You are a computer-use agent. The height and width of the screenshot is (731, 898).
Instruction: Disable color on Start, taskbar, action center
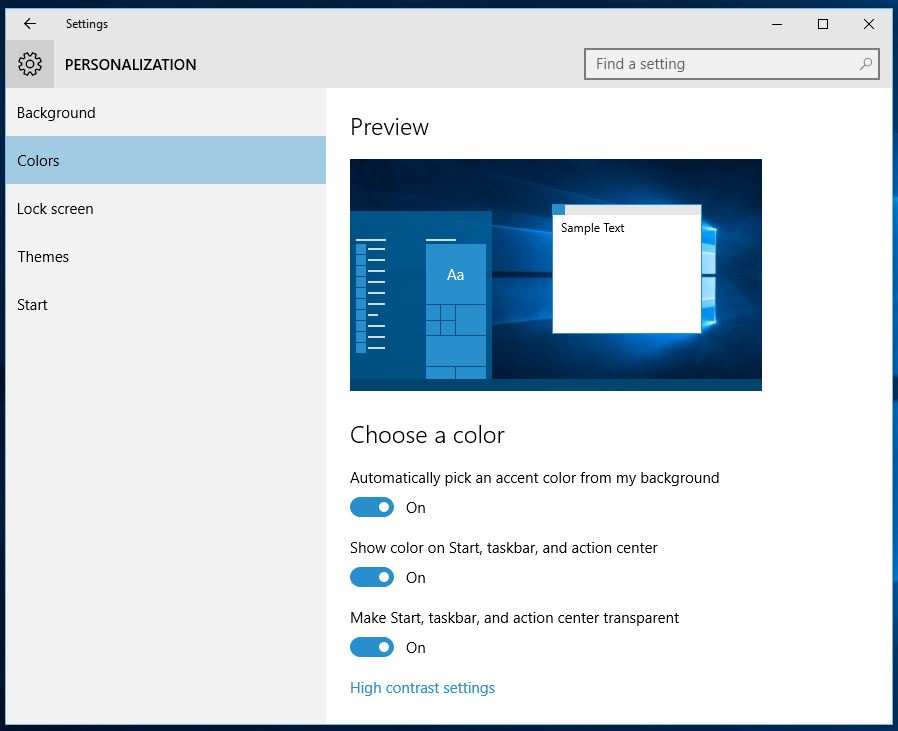tap(372, 577)
